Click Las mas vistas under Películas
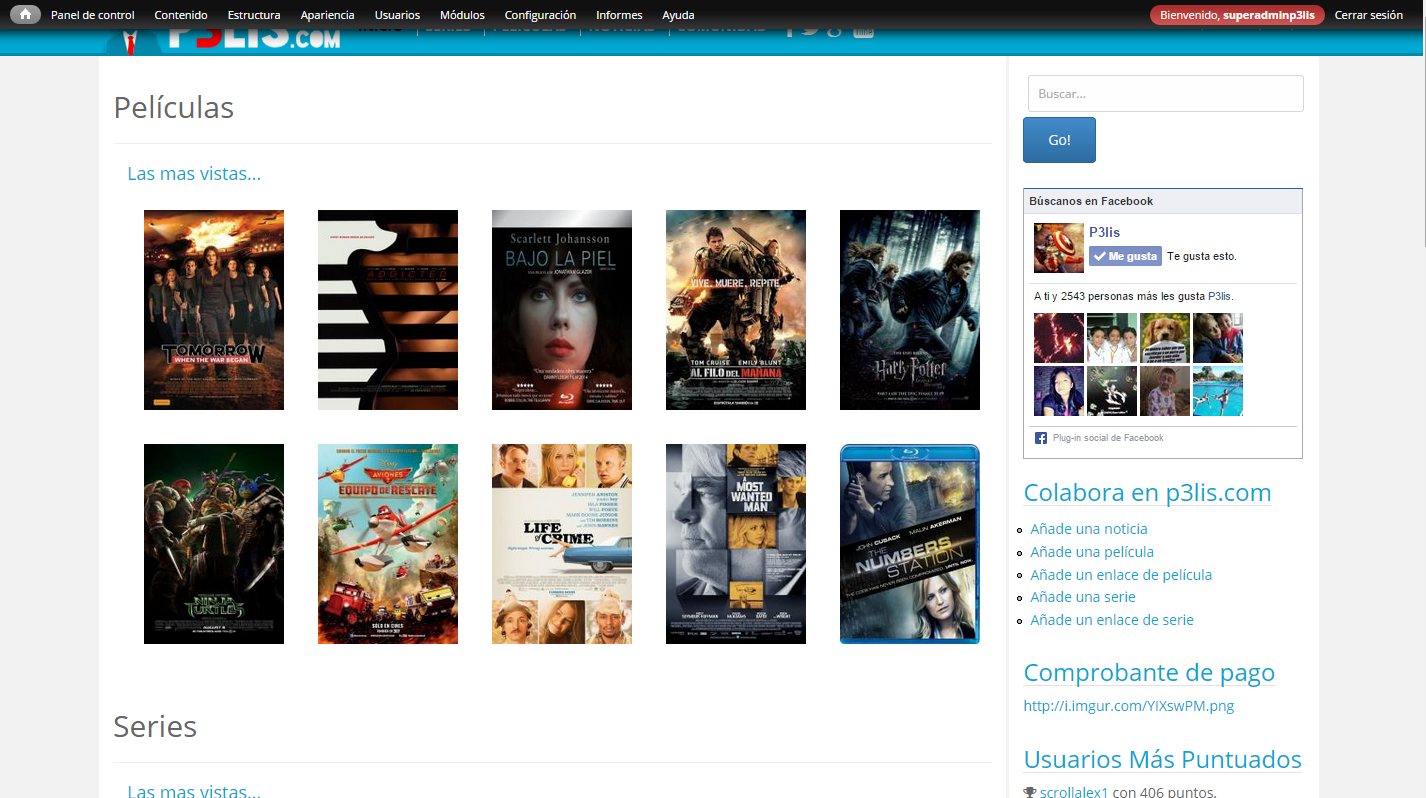Image resolution: width=1426 pixels, height=798 pixels. point(194,173)
